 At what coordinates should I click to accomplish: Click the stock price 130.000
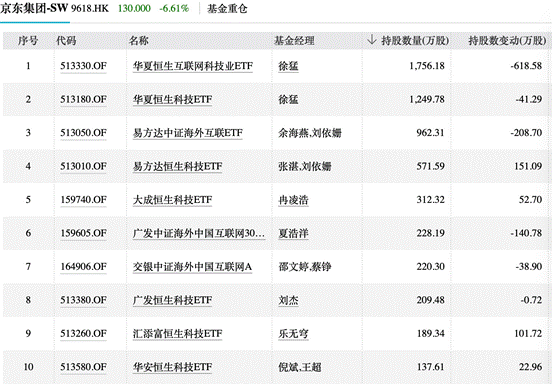(x=134, y=8)
